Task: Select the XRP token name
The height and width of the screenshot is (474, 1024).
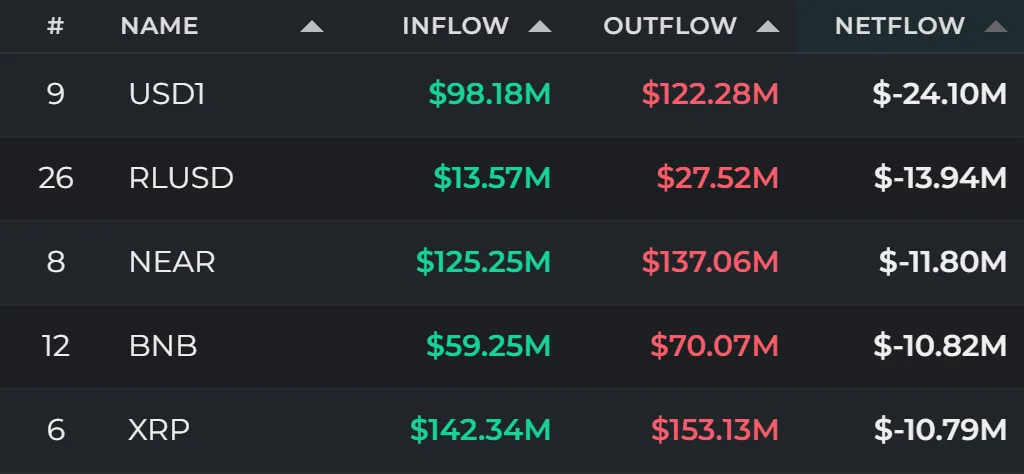Action: tap(159, 430)
